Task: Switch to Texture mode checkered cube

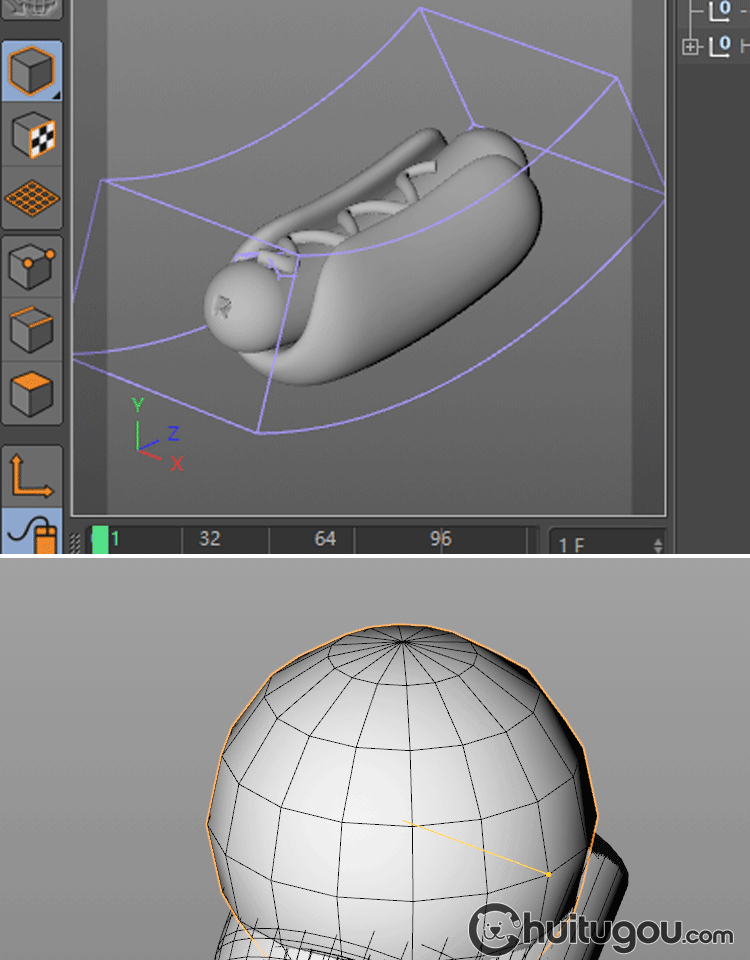Action: [32, 135]
